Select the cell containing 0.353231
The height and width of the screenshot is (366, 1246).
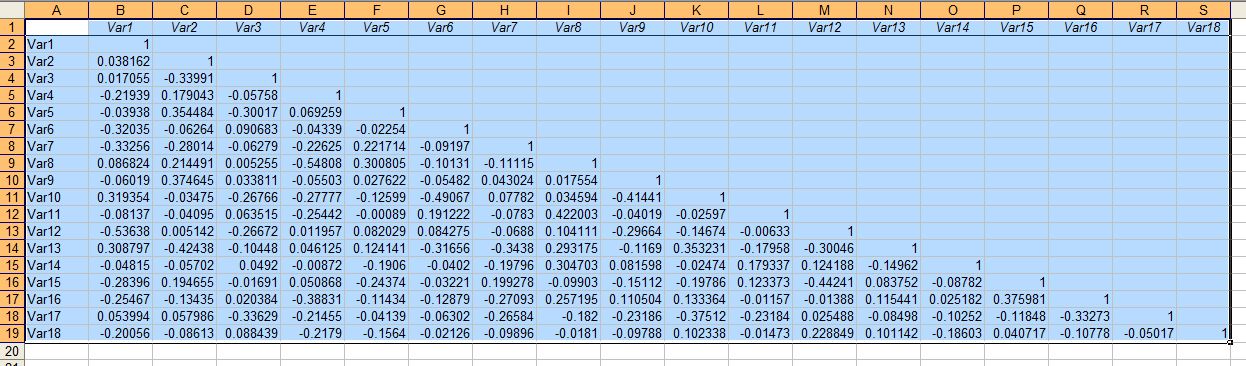[696, 248]
